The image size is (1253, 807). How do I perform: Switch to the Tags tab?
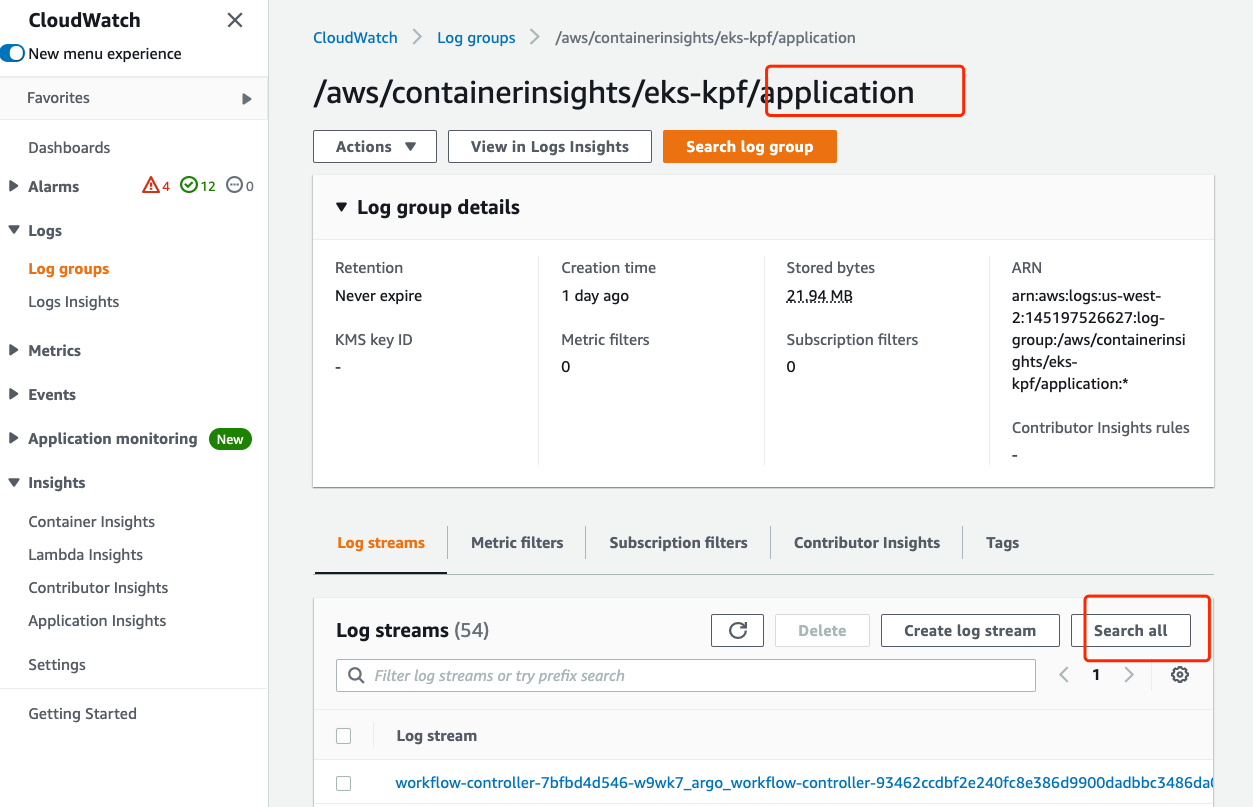[x=1002, y=542]
